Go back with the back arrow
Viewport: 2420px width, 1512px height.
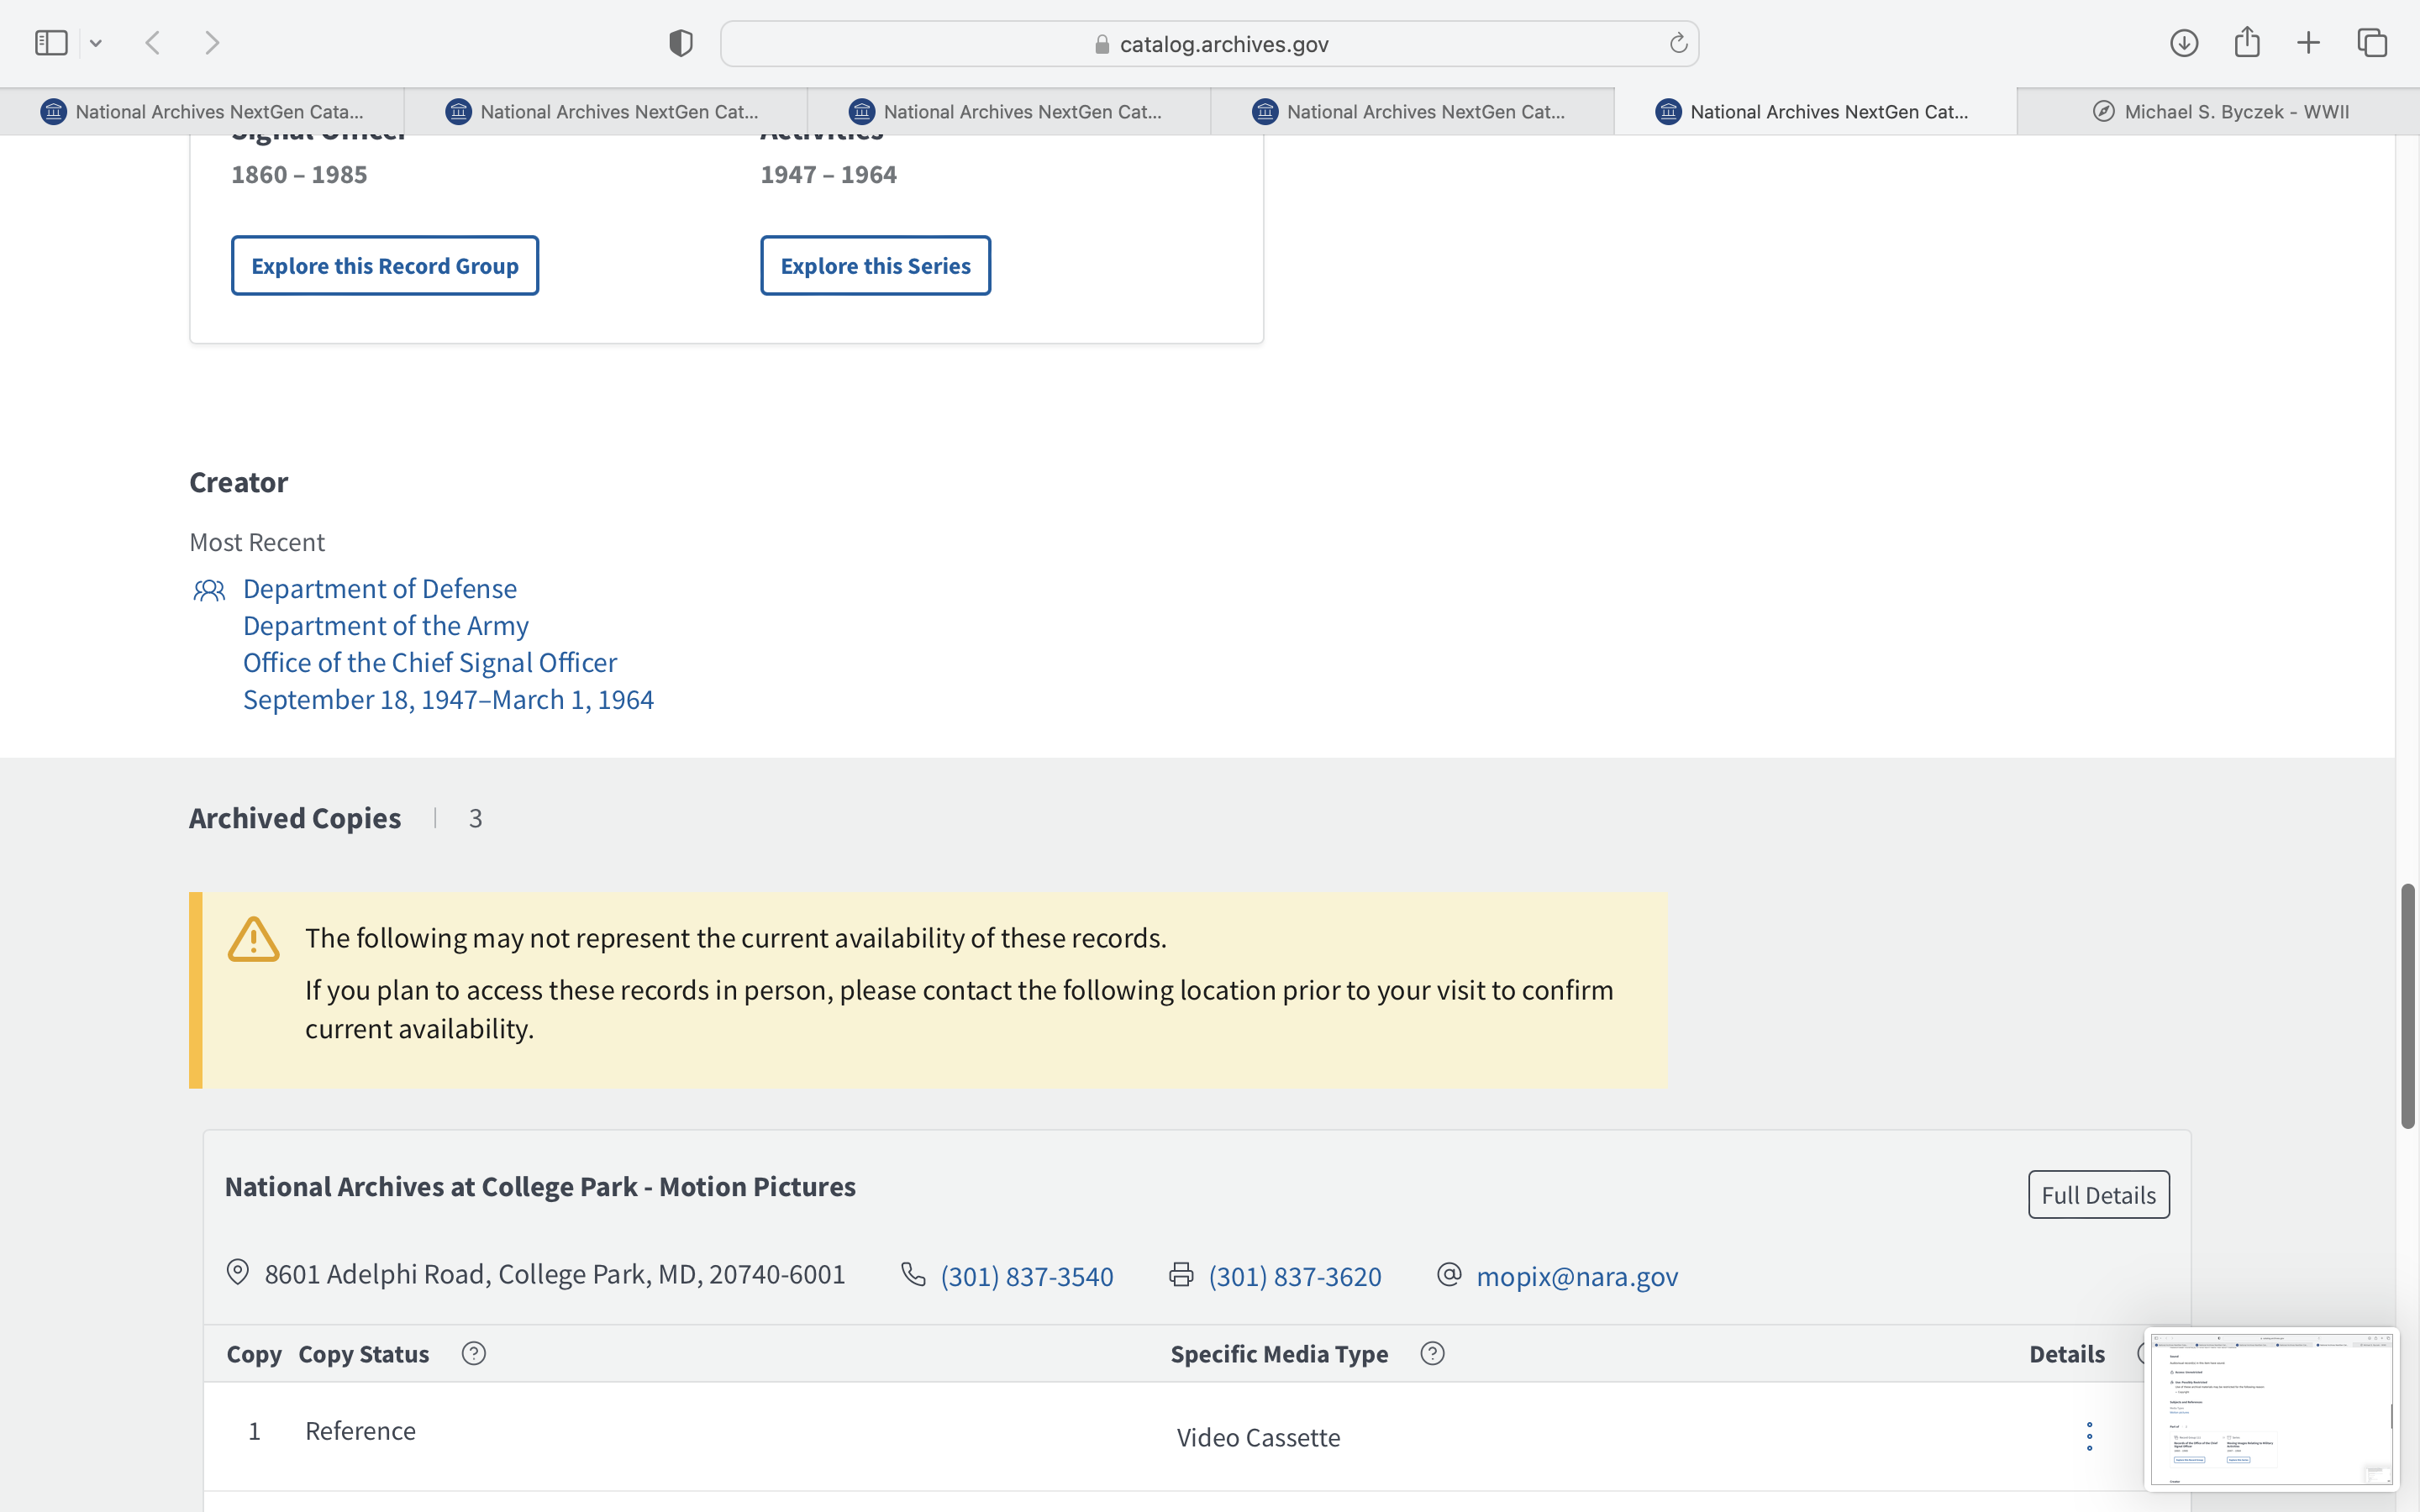(x=153, y=43)
